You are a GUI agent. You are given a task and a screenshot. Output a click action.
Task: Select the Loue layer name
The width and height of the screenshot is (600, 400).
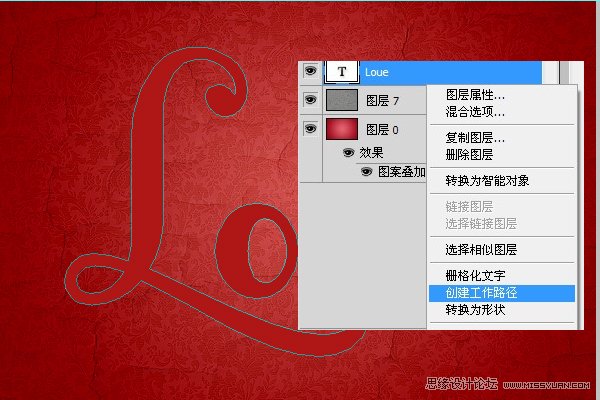pyautogui.click(x=377, y=72)
